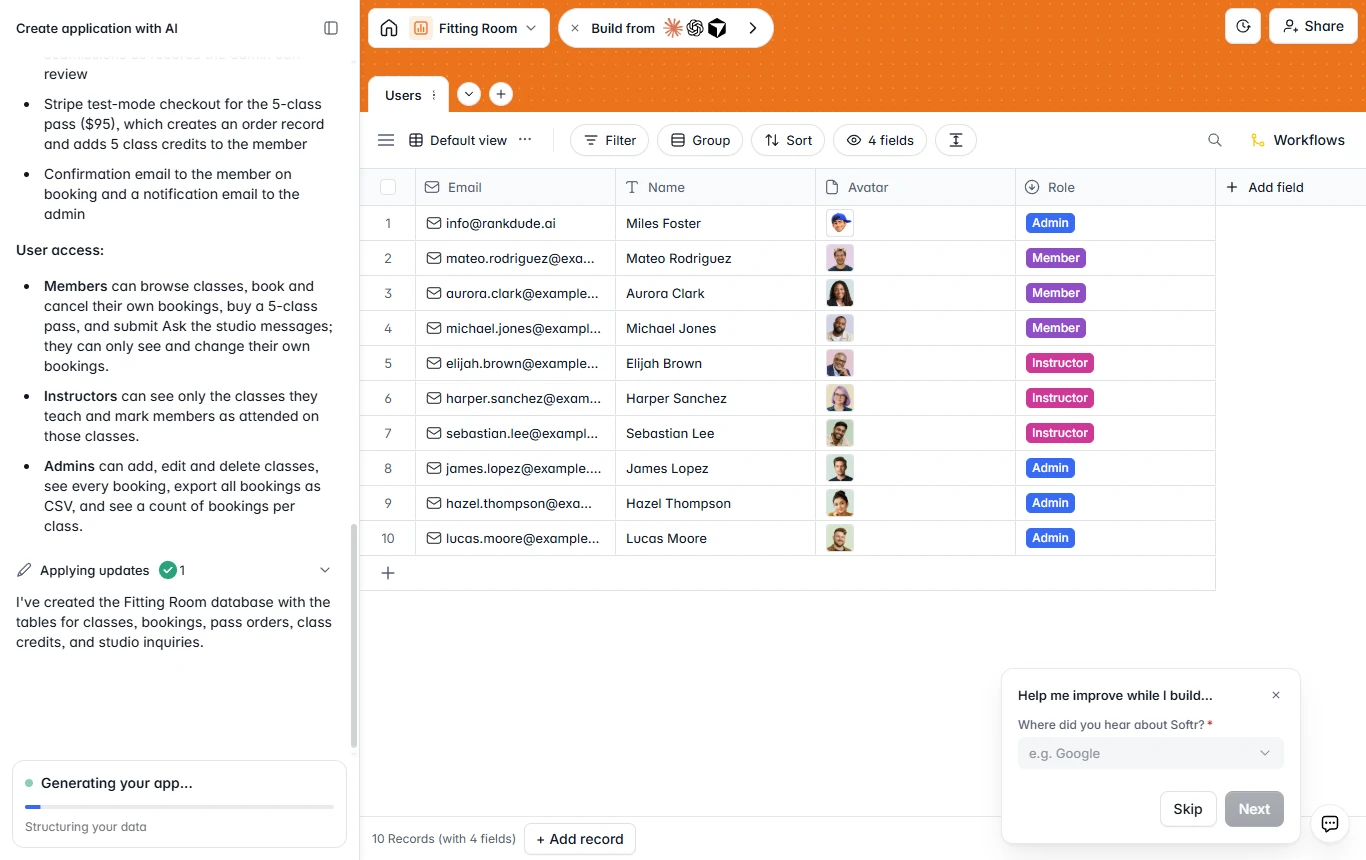Add a new table

click(x=501, y=94)
